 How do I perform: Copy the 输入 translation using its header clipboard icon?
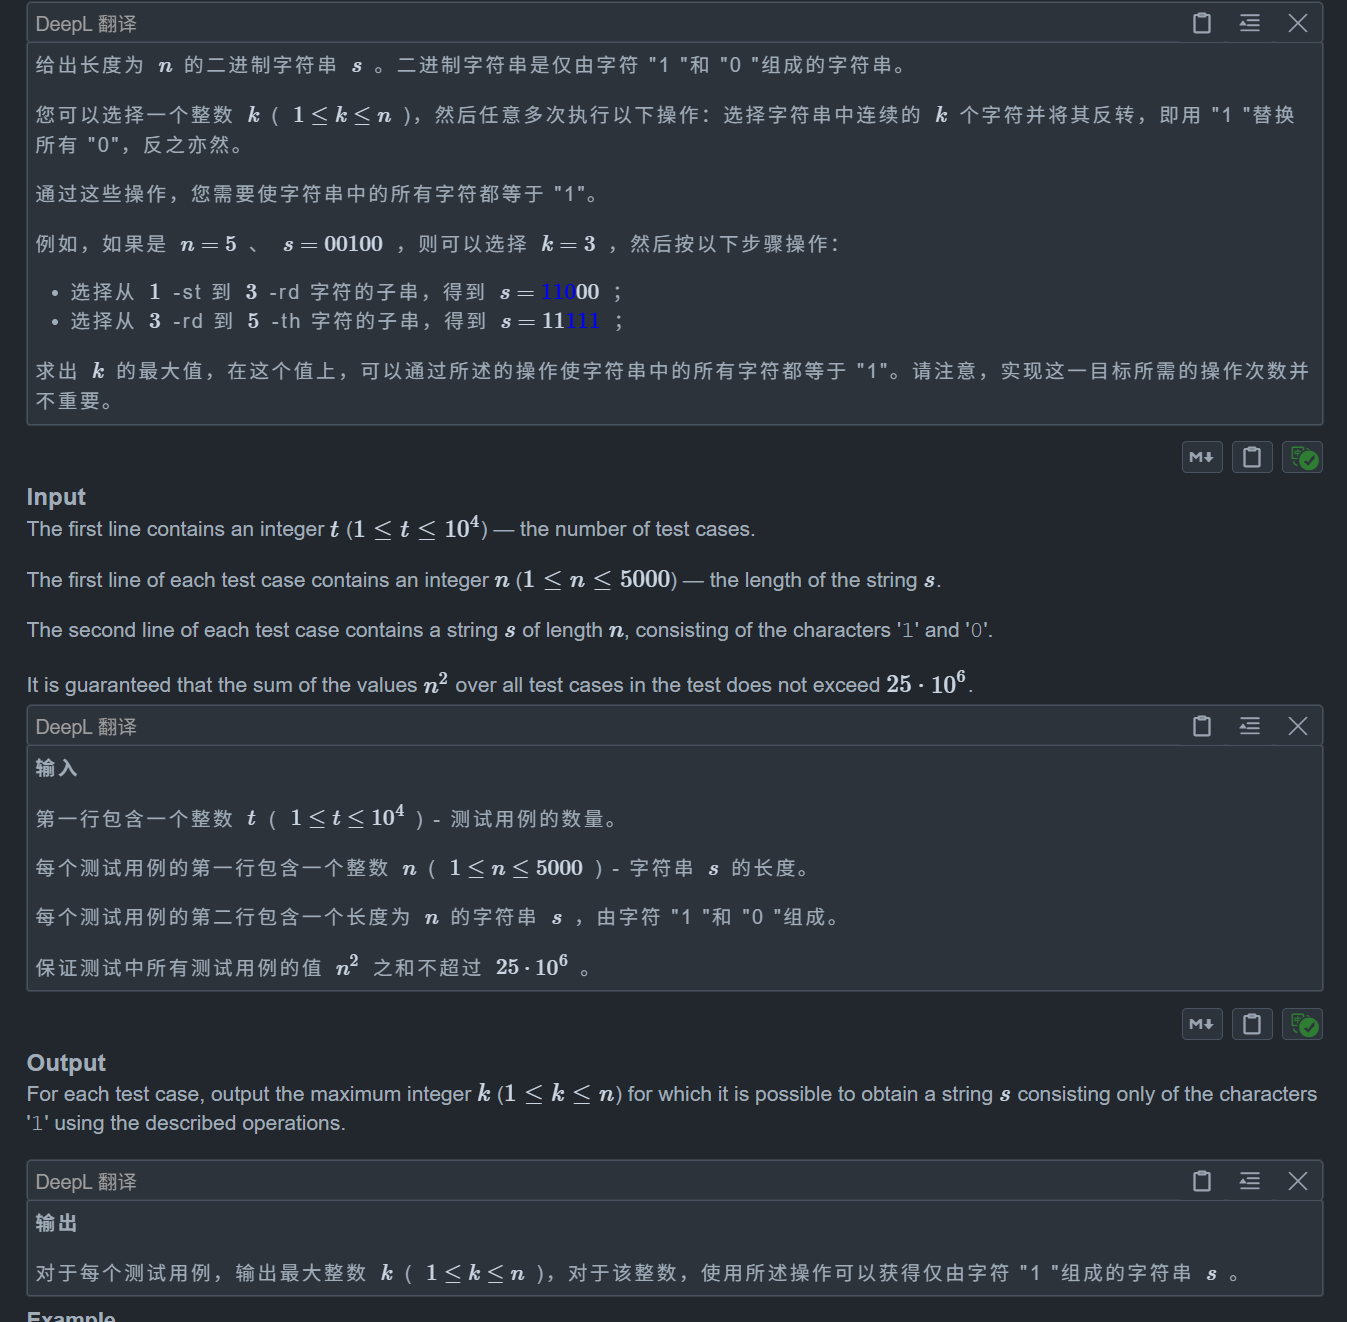click(x=1200, y=726)
